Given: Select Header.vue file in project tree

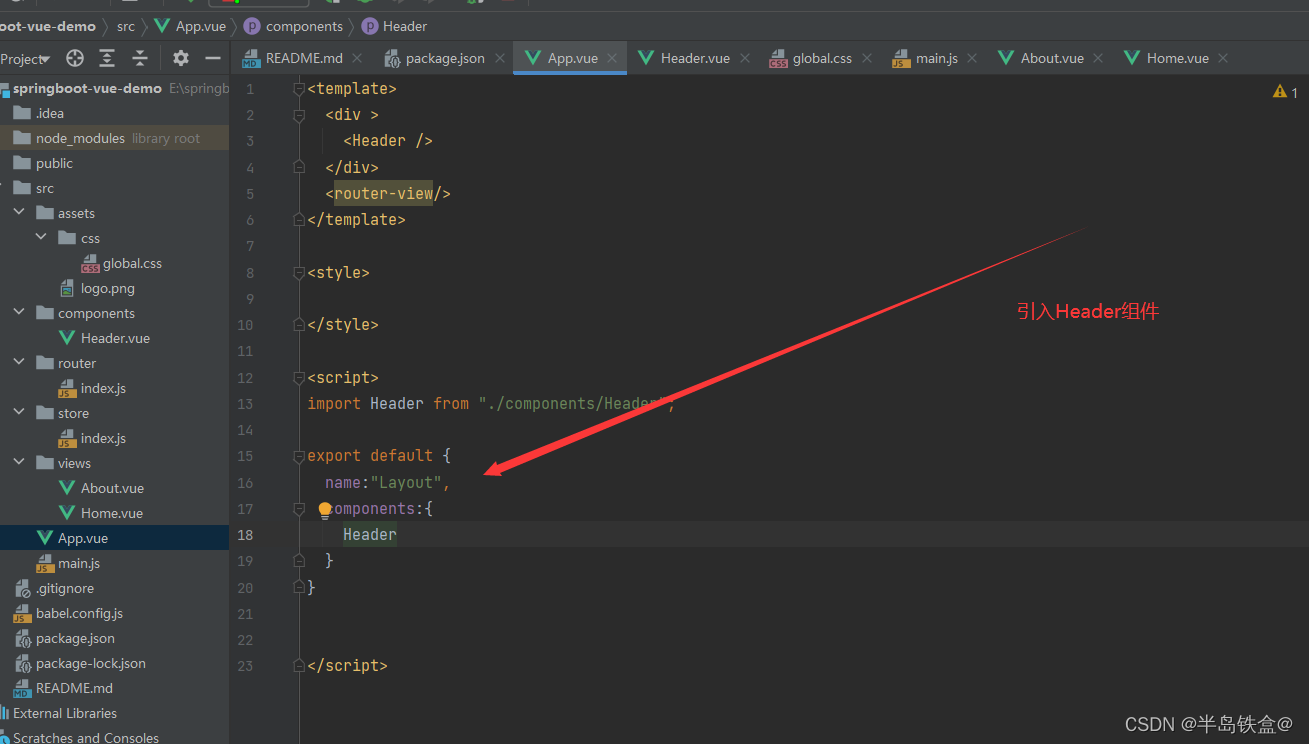Looking at the screenshot, I should [114, 338].
